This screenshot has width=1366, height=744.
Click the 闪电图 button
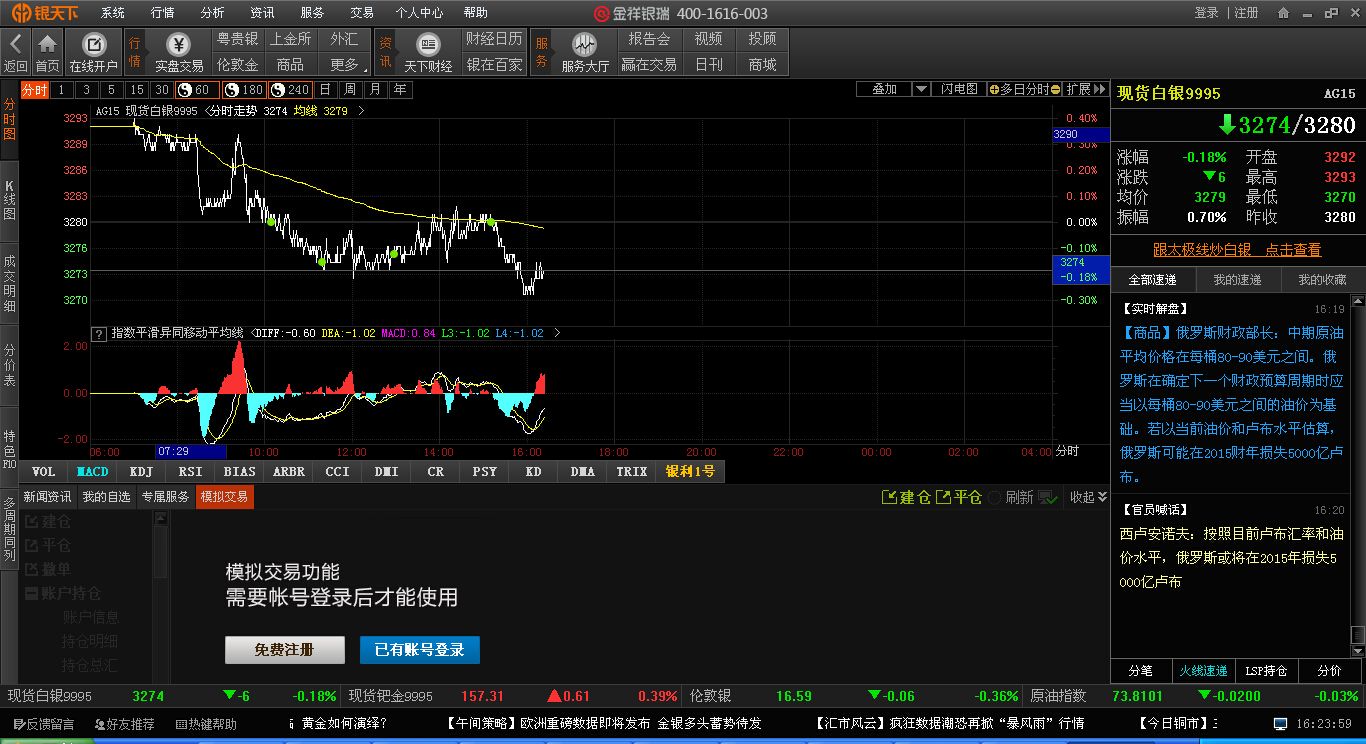tap(959, 89)
